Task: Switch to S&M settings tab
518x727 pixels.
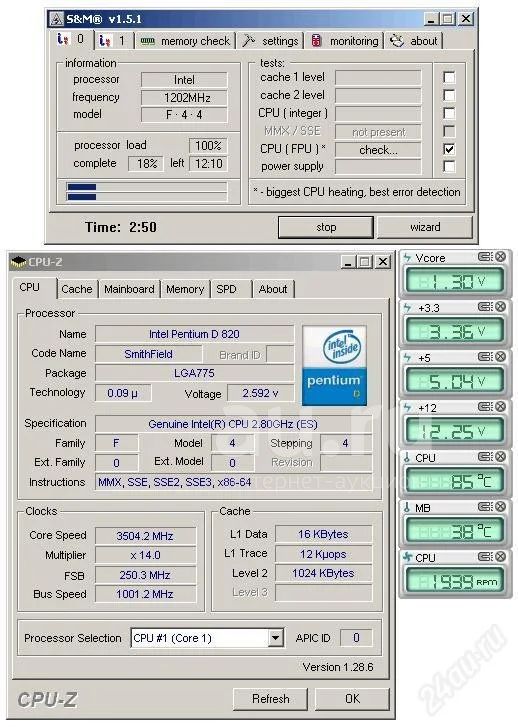Action: tap(270, 41)
